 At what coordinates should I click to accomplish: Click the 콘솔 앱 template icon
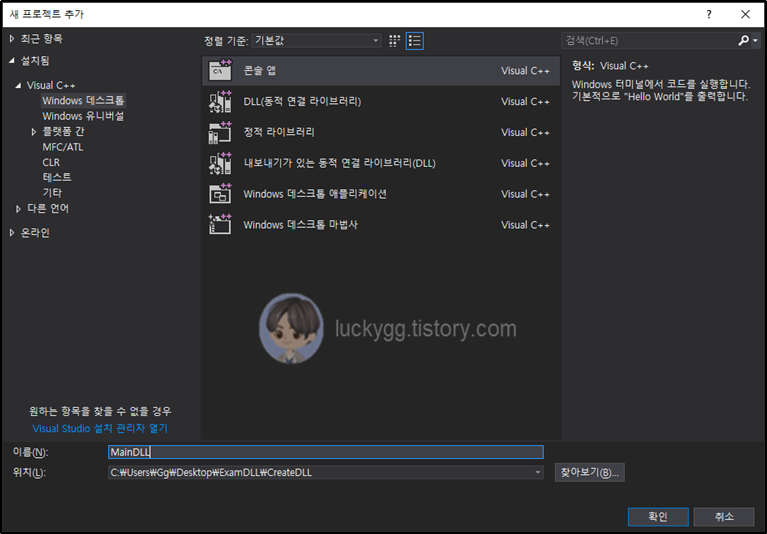(x=220, y=70)
